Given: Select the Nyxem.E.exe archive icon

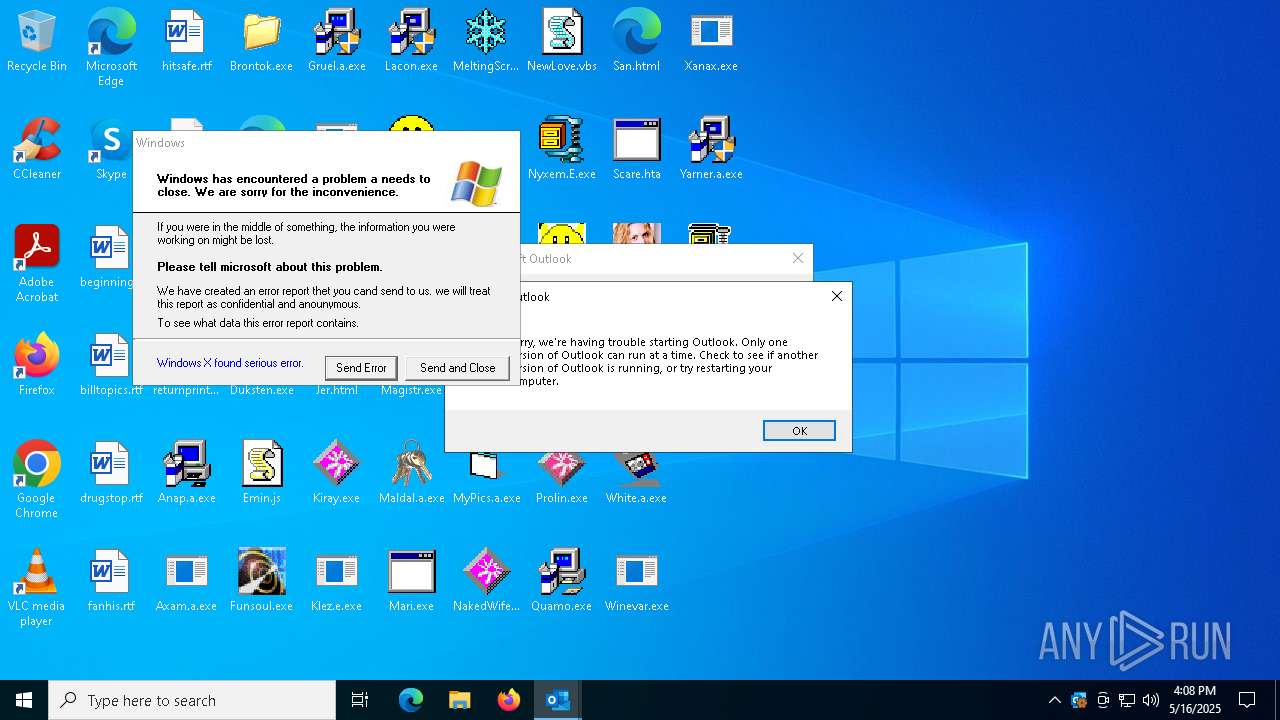Looking at the screenshot, I should click(x=561, y=149).
